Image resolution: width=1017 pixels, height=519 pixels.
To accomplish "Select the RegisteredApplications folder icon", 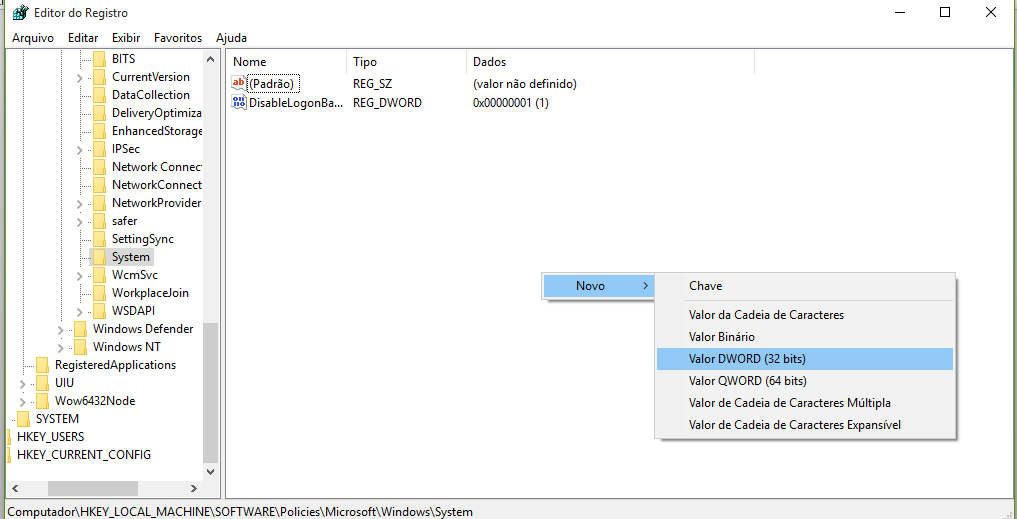I will click(42, 365).
